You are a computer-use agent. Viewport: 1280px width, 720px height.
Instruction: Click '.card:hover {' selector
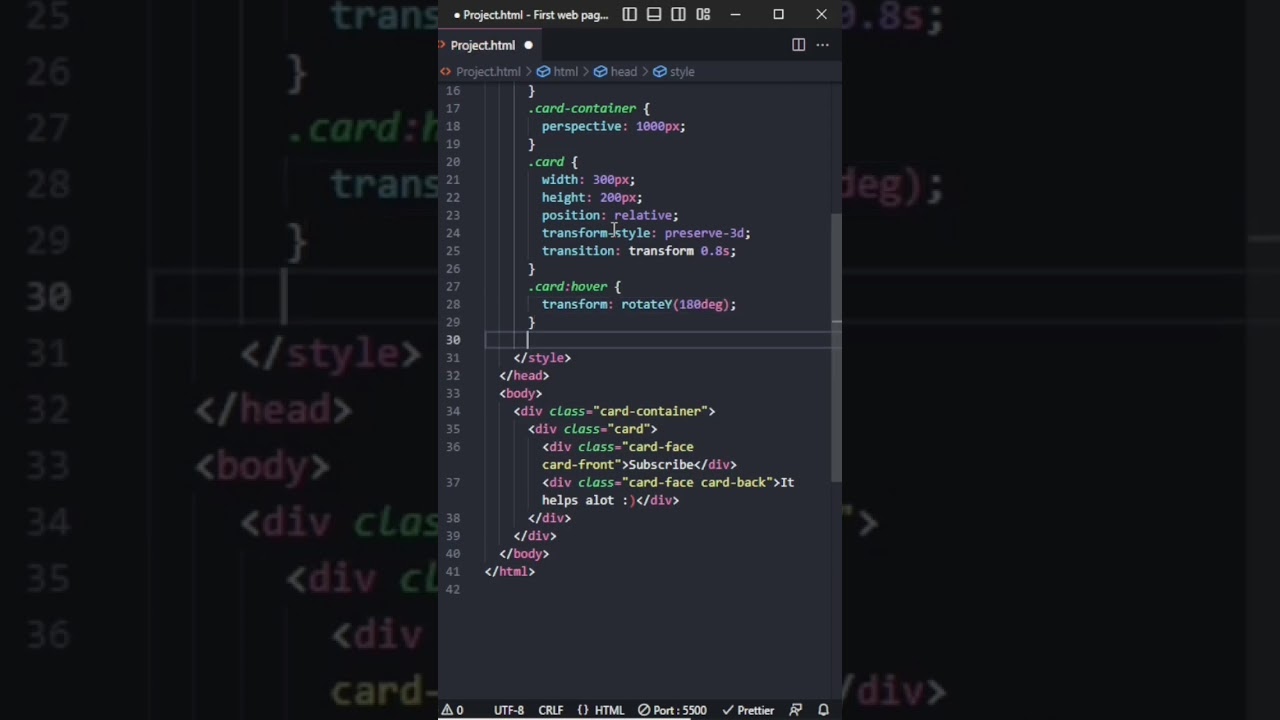575,287
